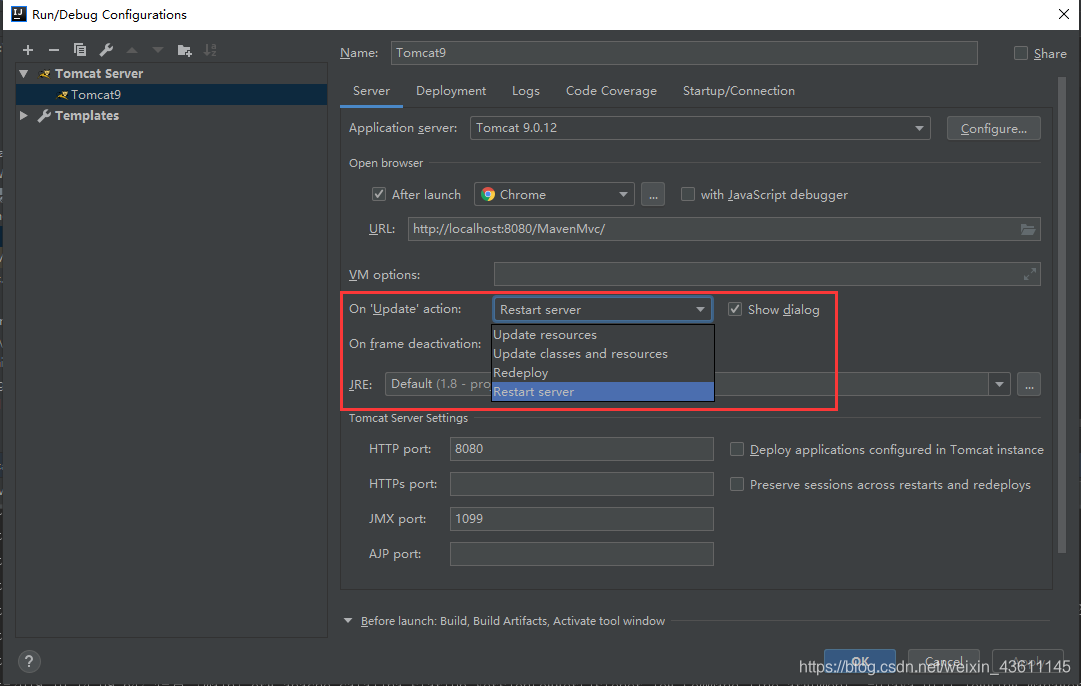Expand the Templates tree node
1081x686 pixels.
23,115
